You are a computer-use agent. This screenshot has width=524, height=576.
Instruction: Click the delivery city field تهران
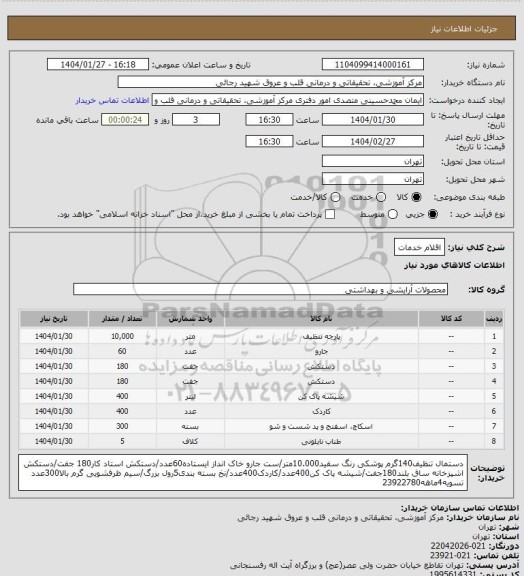coord(373,179)
